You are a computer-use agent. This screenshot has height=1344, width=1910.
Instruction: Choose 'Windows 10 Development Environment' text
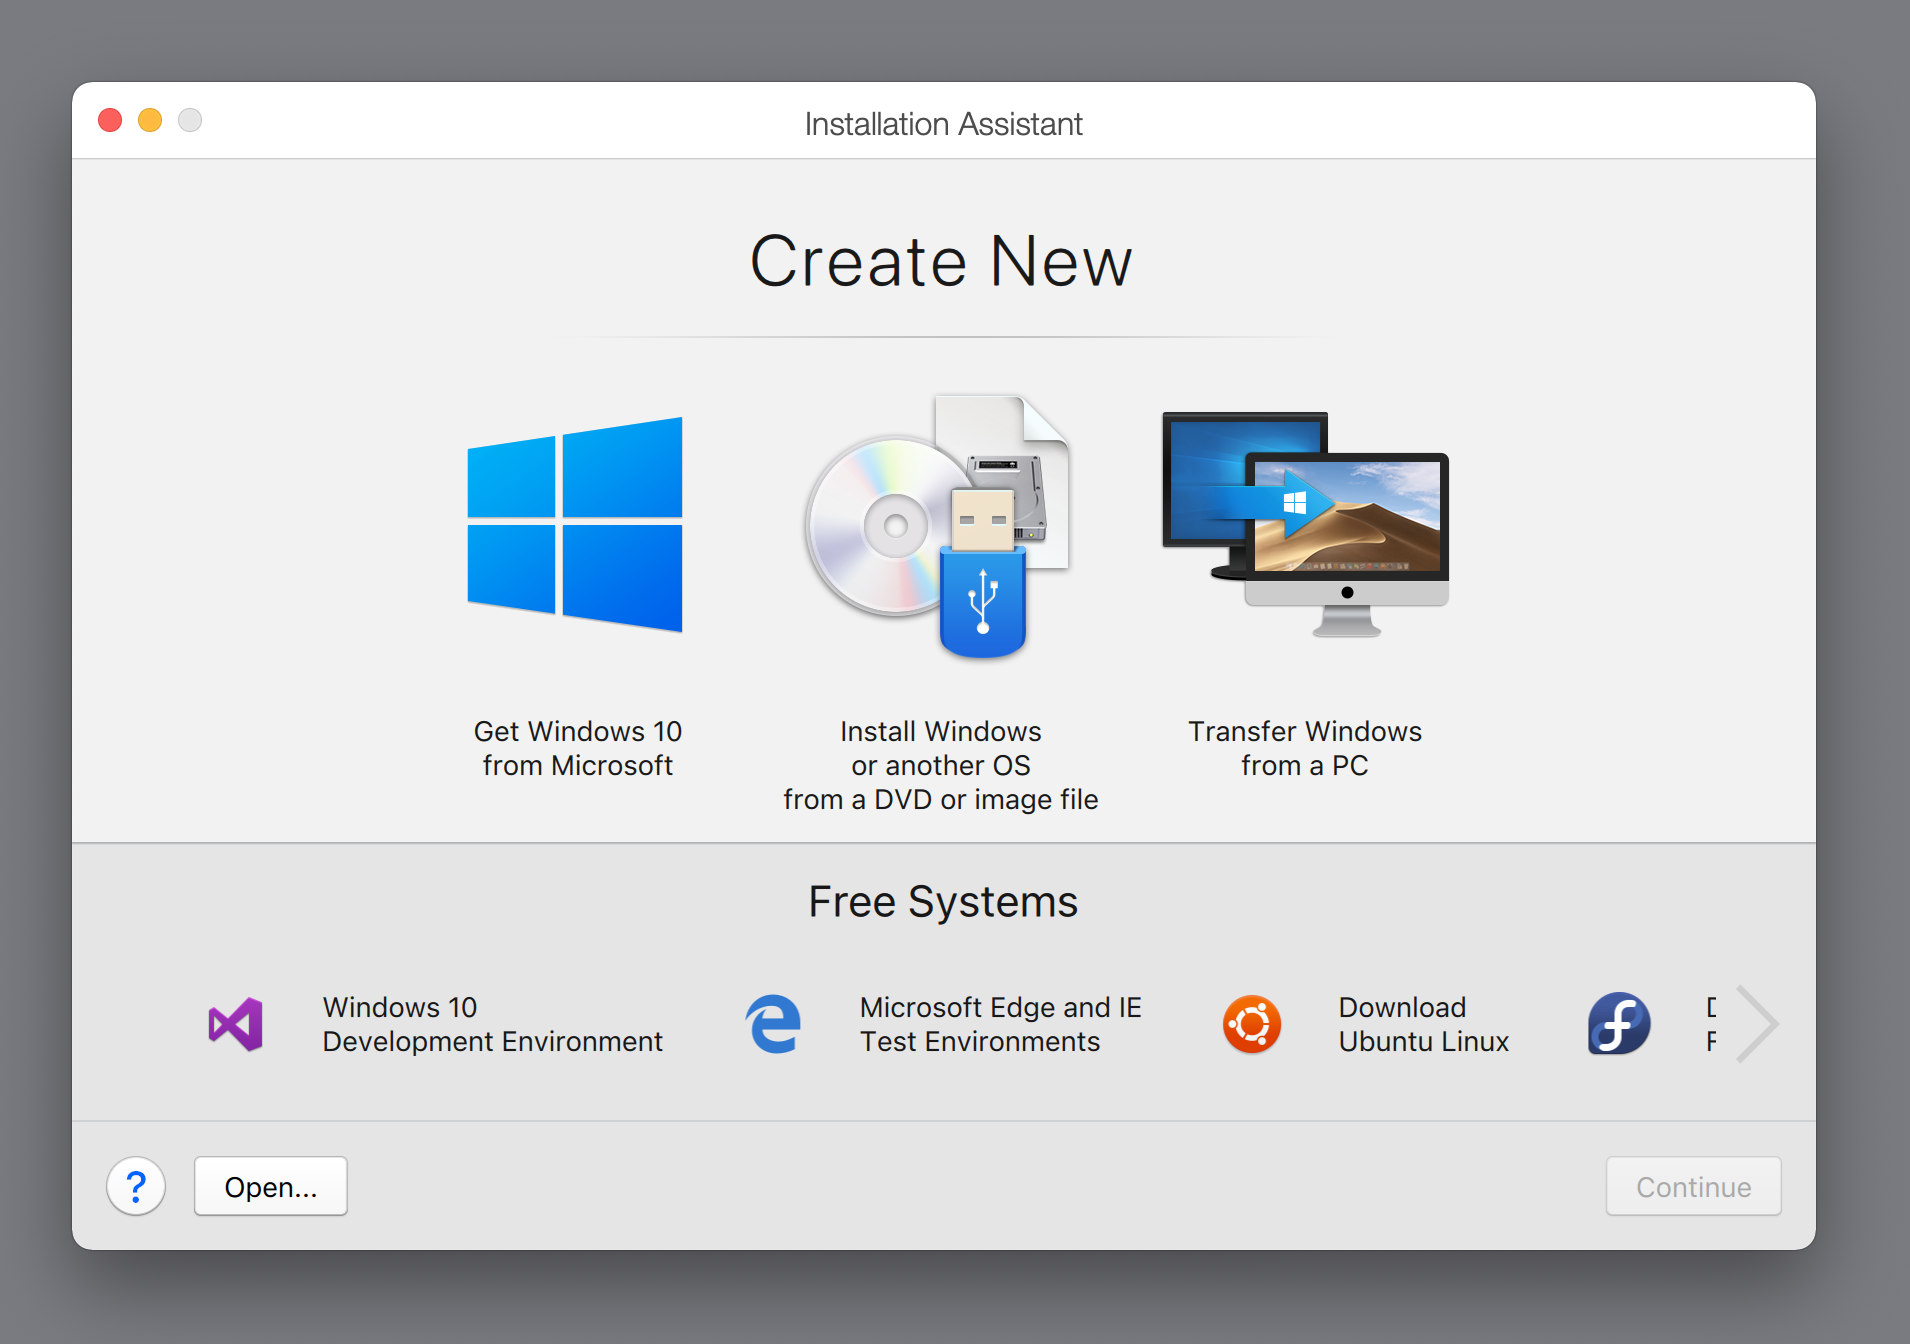click(x=493, y=1024)
